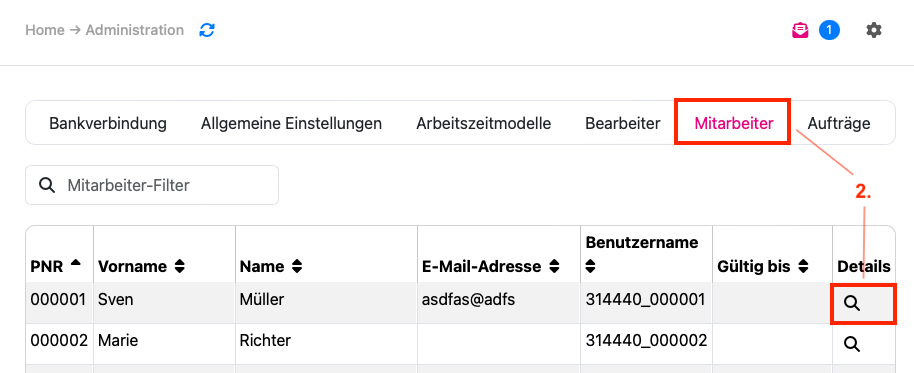Click the Administration breadcrumb link
Image resolution: width=914 pixels, height=373 pixels.
[x=135, y=30]
